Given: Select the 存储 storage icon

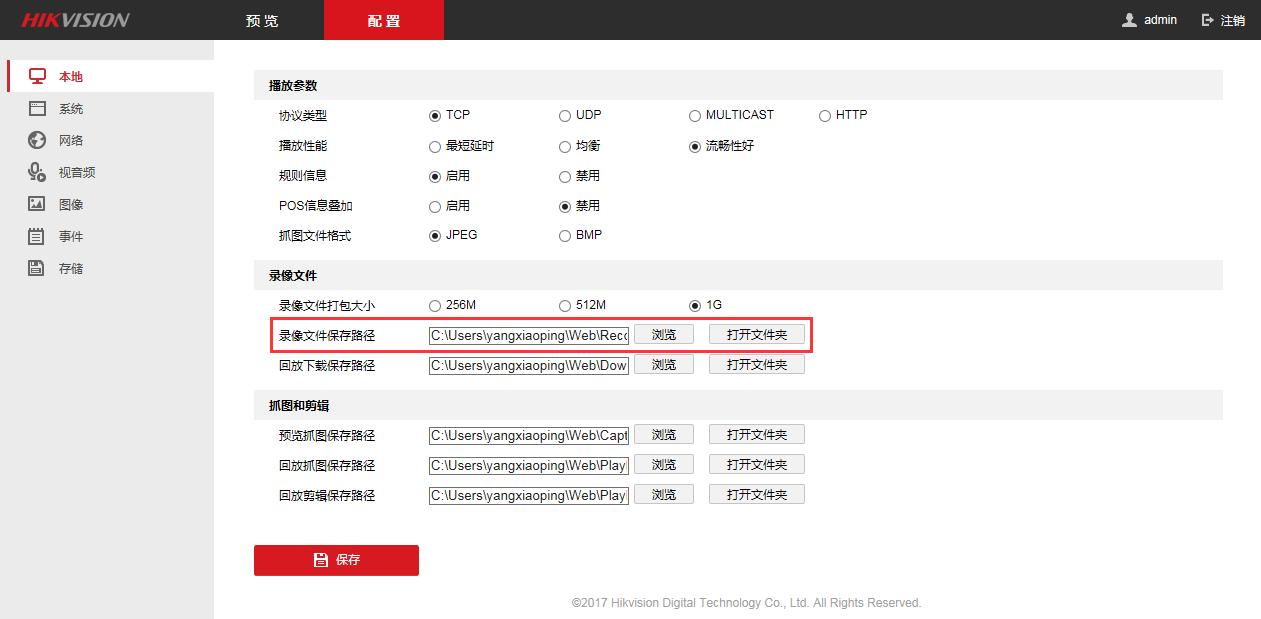Looking at the screenshot, I should pyautogui.click(x=38, y=267).
